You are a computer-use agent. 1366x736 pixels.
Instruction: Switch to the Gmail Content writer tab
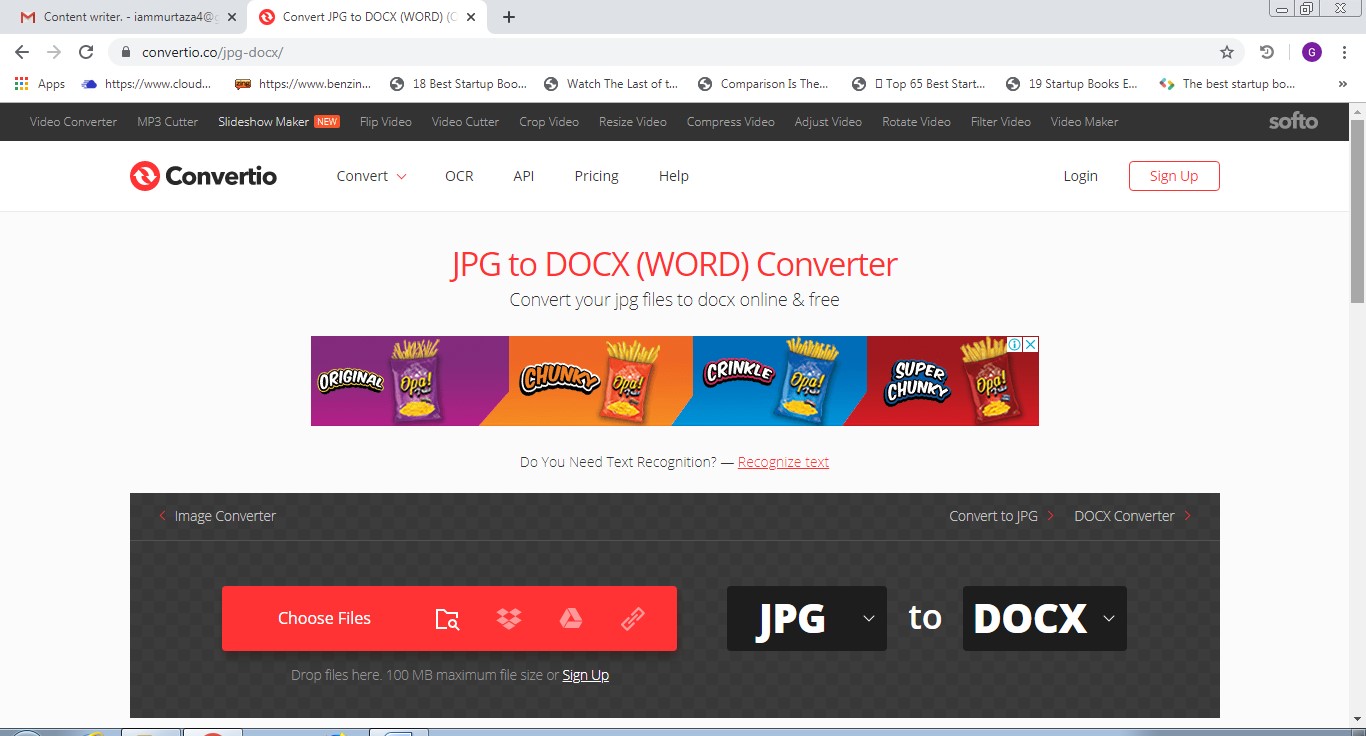[127, 17]
